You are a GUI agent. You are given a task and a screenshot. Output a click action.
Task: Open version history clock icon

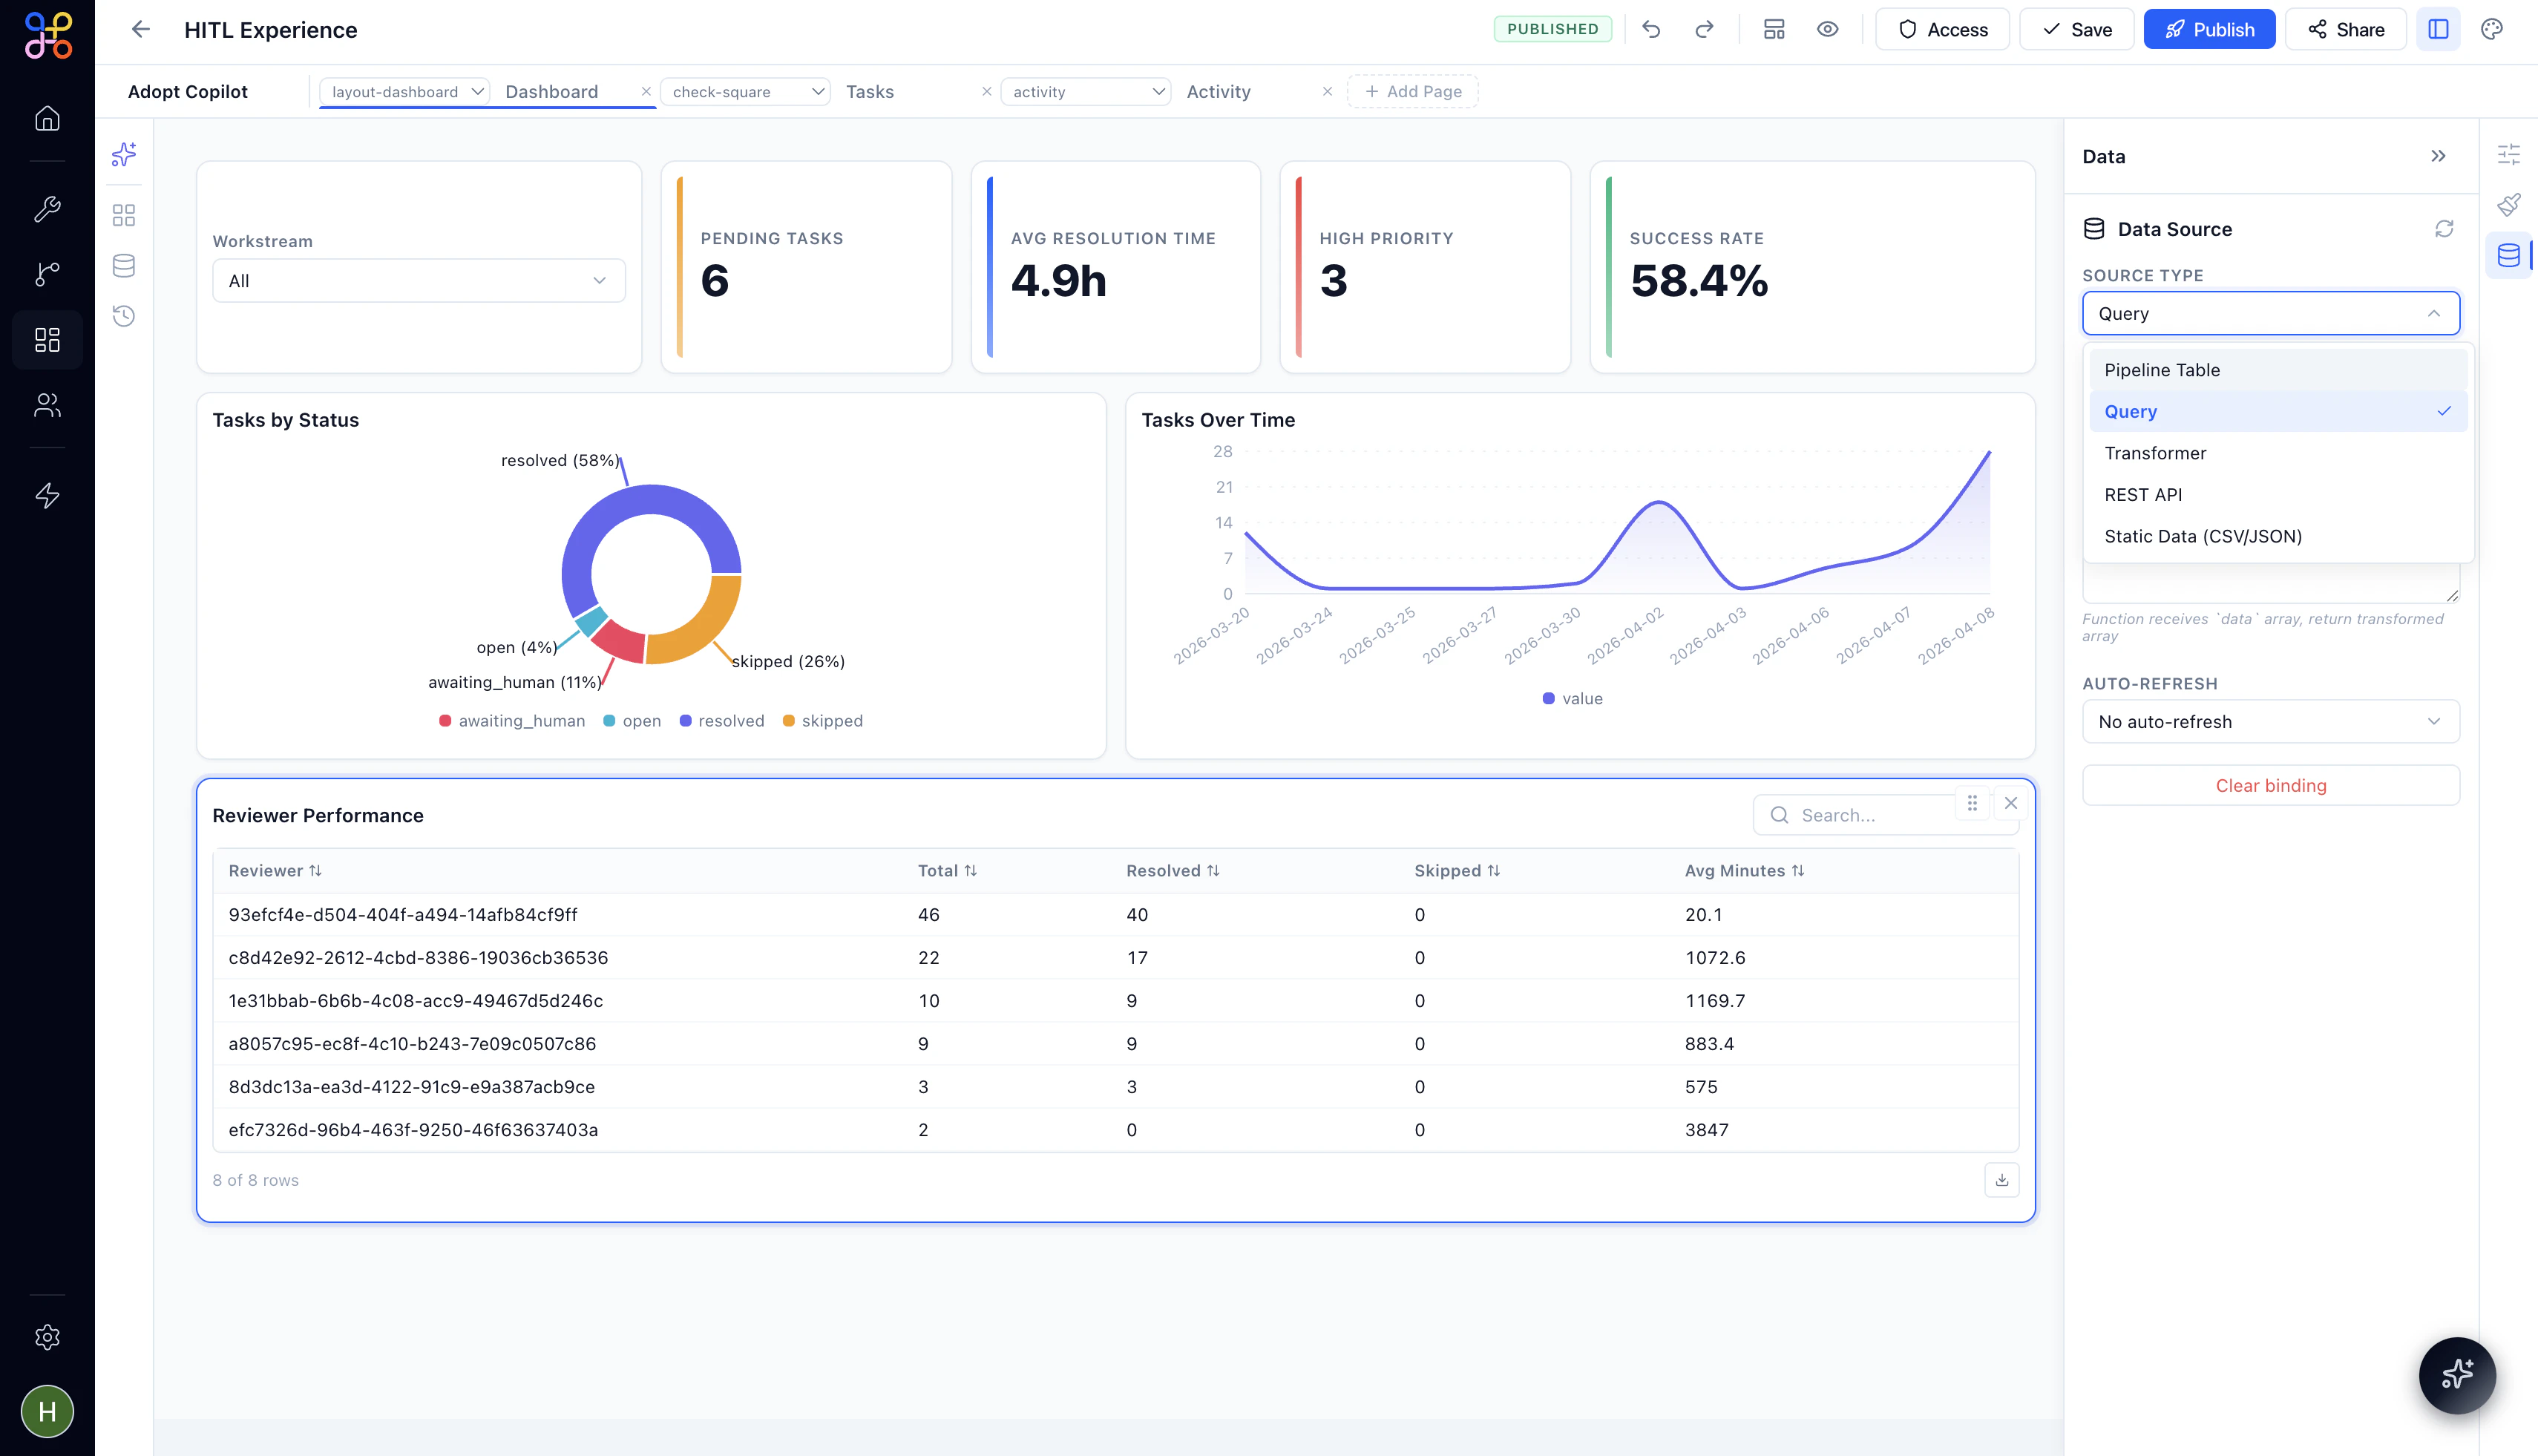coord(124,316)
